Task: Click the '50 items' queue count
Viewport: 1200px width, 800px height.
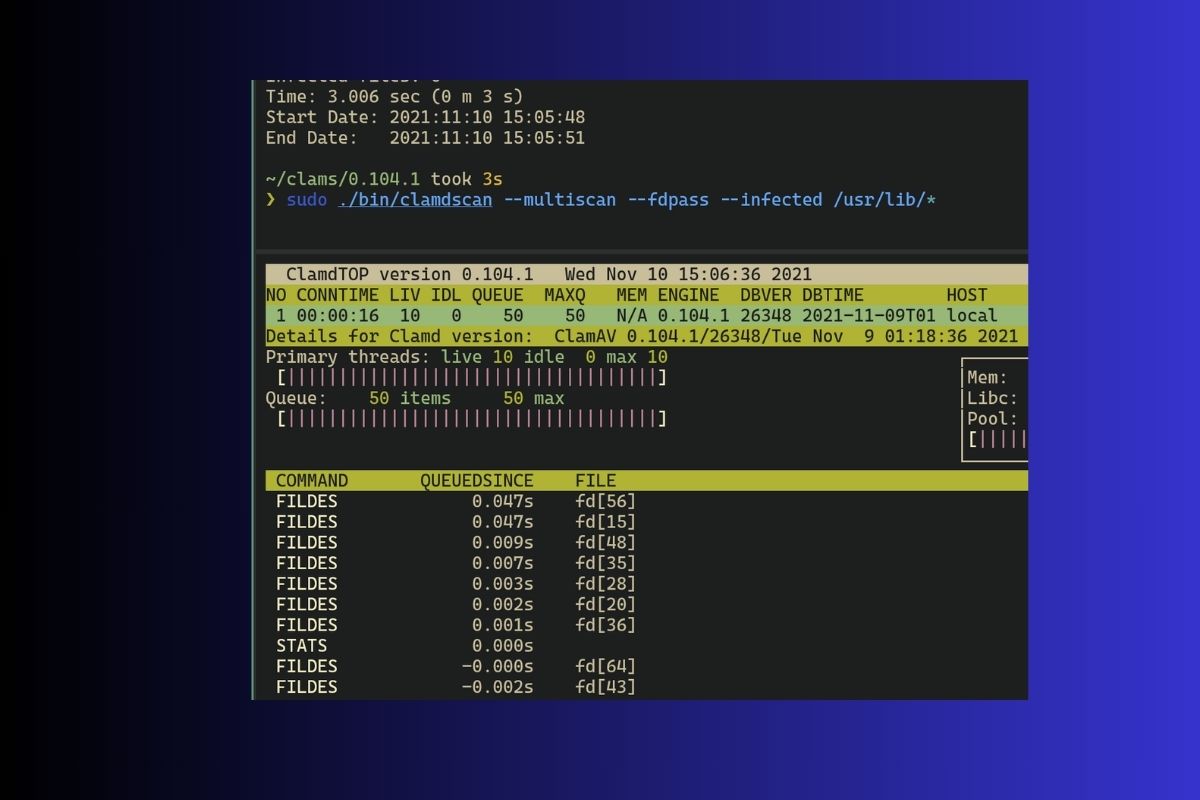Action: point(410,398)
